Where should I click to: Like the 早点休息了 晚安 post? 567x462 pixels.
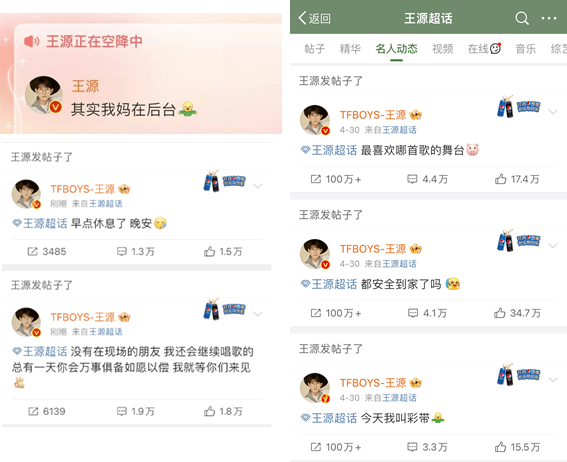point(223,251)
